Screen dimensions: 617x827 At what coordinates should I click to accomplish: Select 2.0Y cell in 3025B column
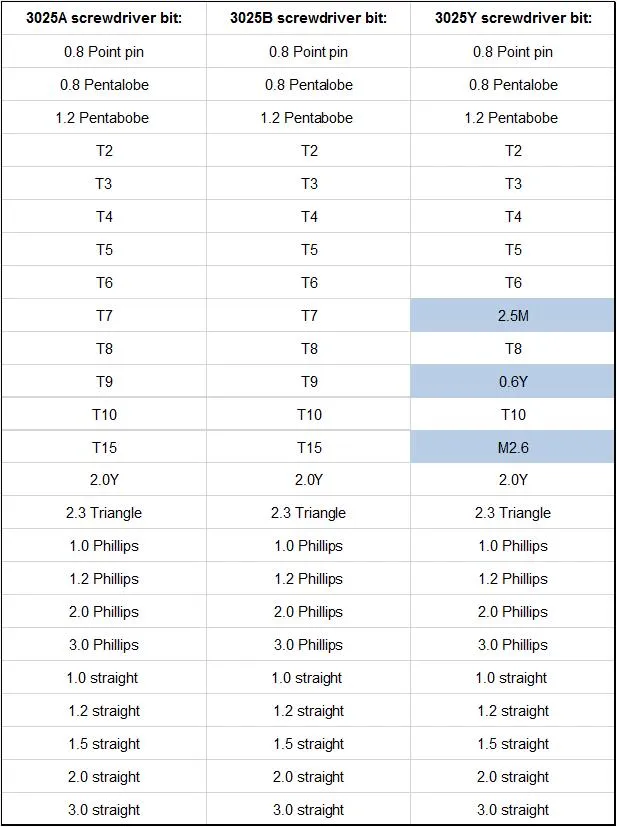click(x=308, y=480)
